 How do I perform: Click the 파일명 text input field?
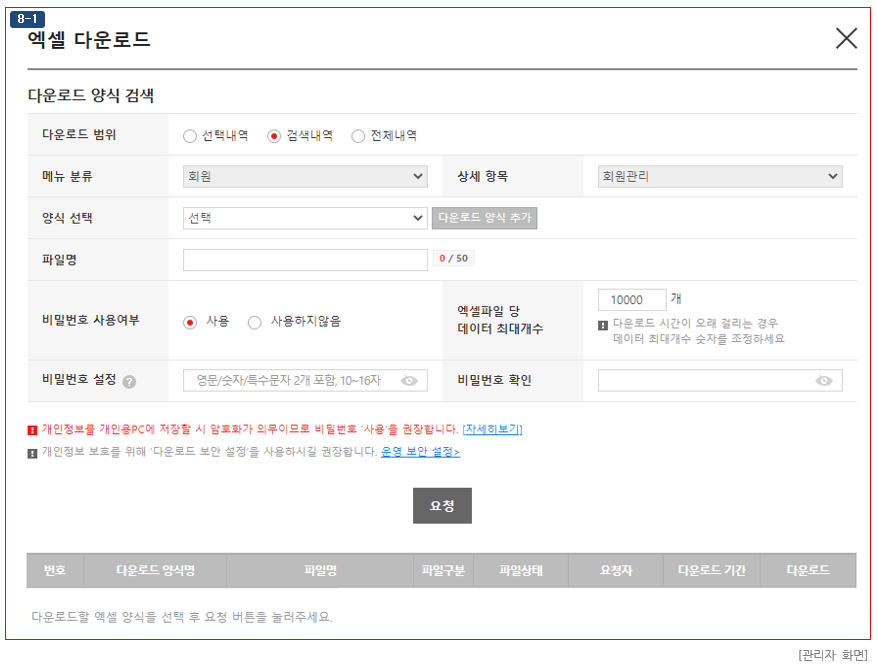pyautogui.click(x=305, y=260)
